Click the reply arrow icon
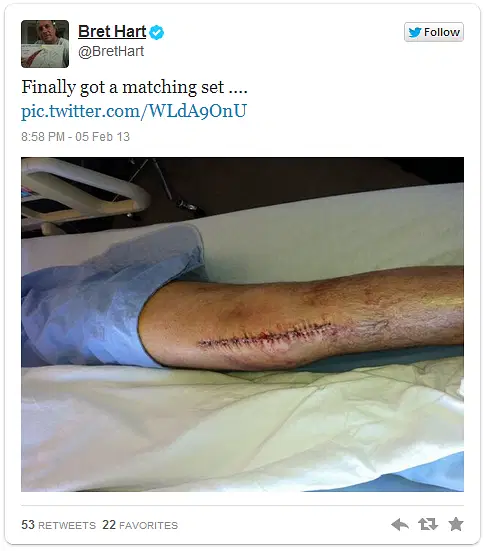 click(x=400, y=525)
